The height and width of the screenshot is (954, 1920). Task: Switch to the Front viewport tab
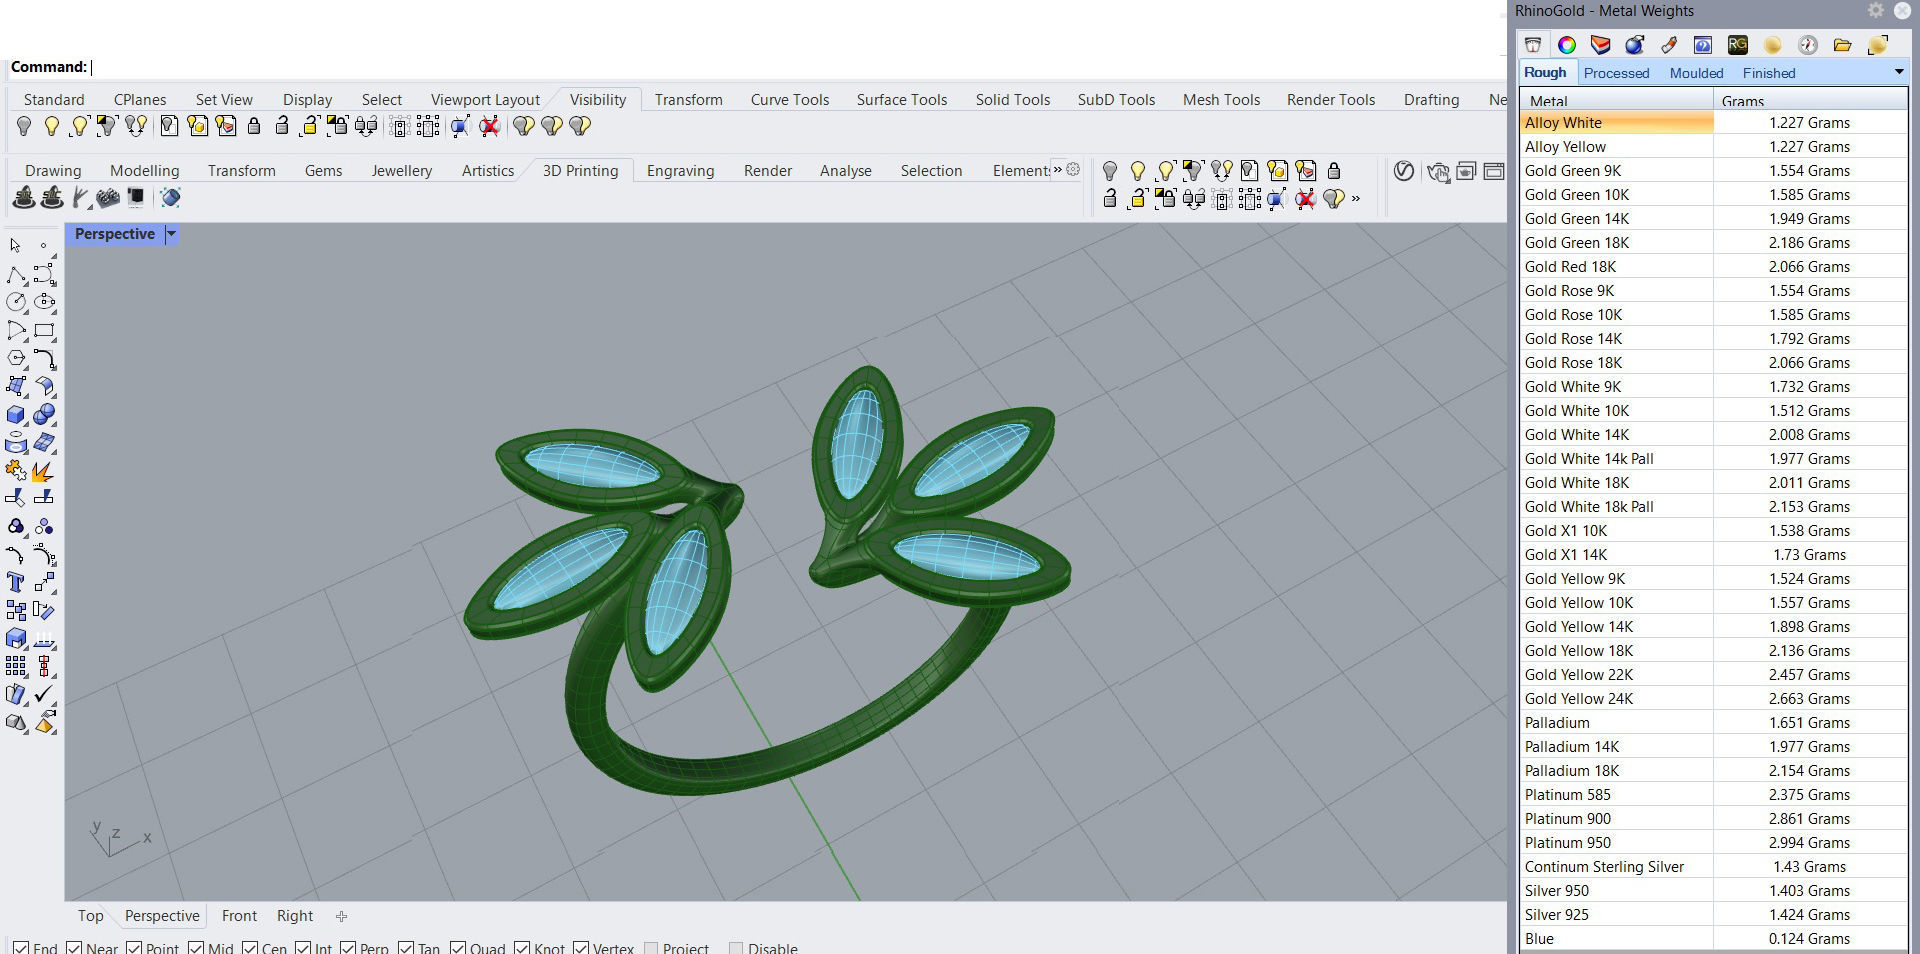coord(239,916)
